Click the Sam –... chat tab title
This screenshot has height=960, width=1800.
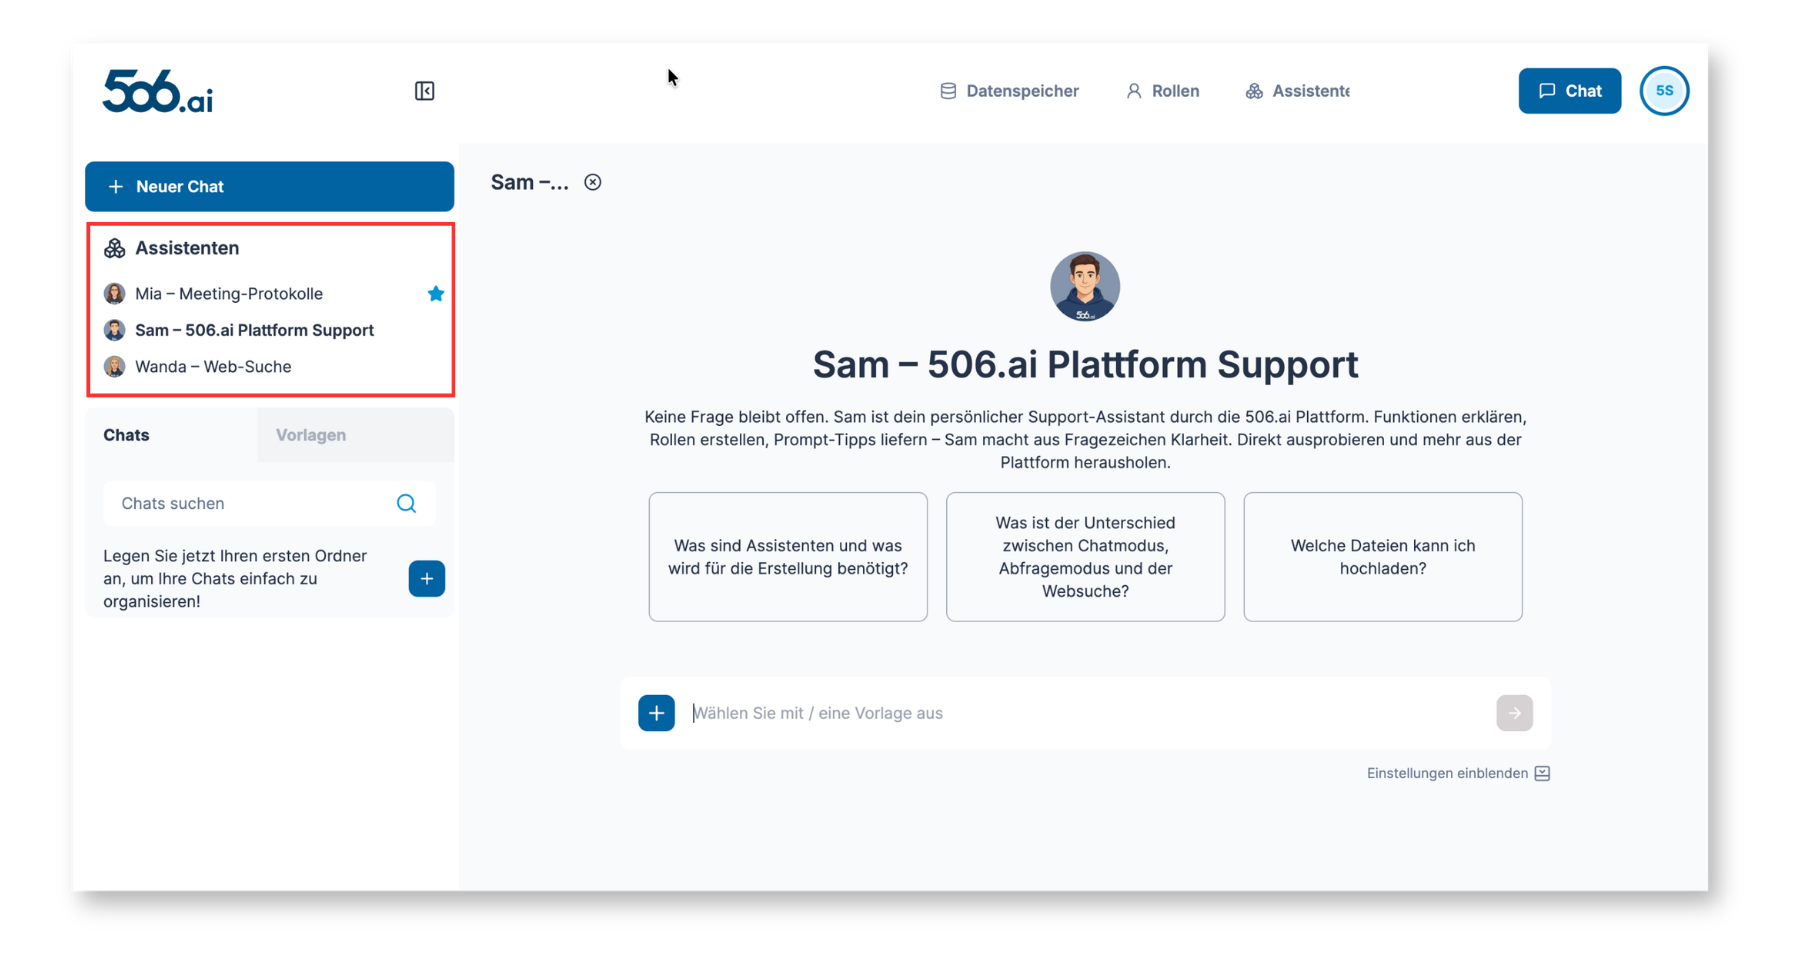click(x=529, y=182)
